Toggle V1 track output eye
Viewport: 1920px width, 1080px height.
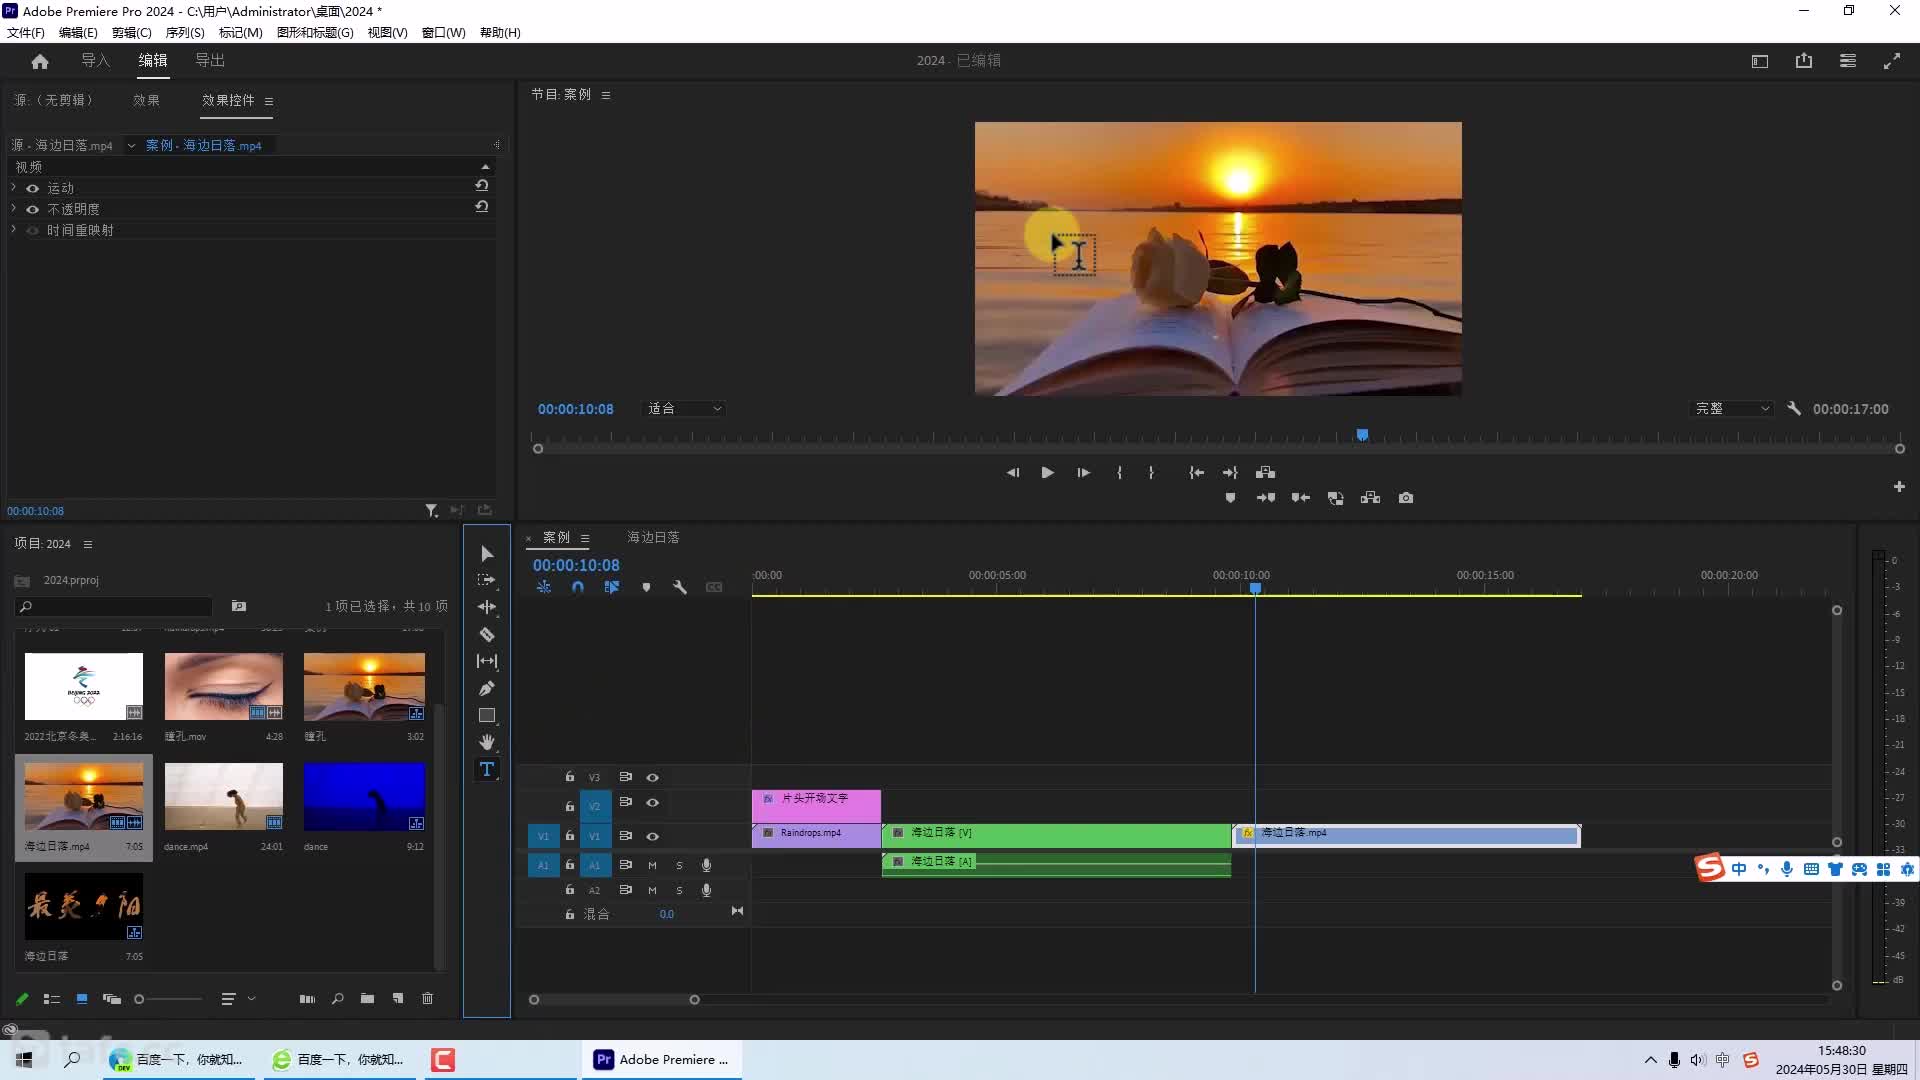click(653, 836)
